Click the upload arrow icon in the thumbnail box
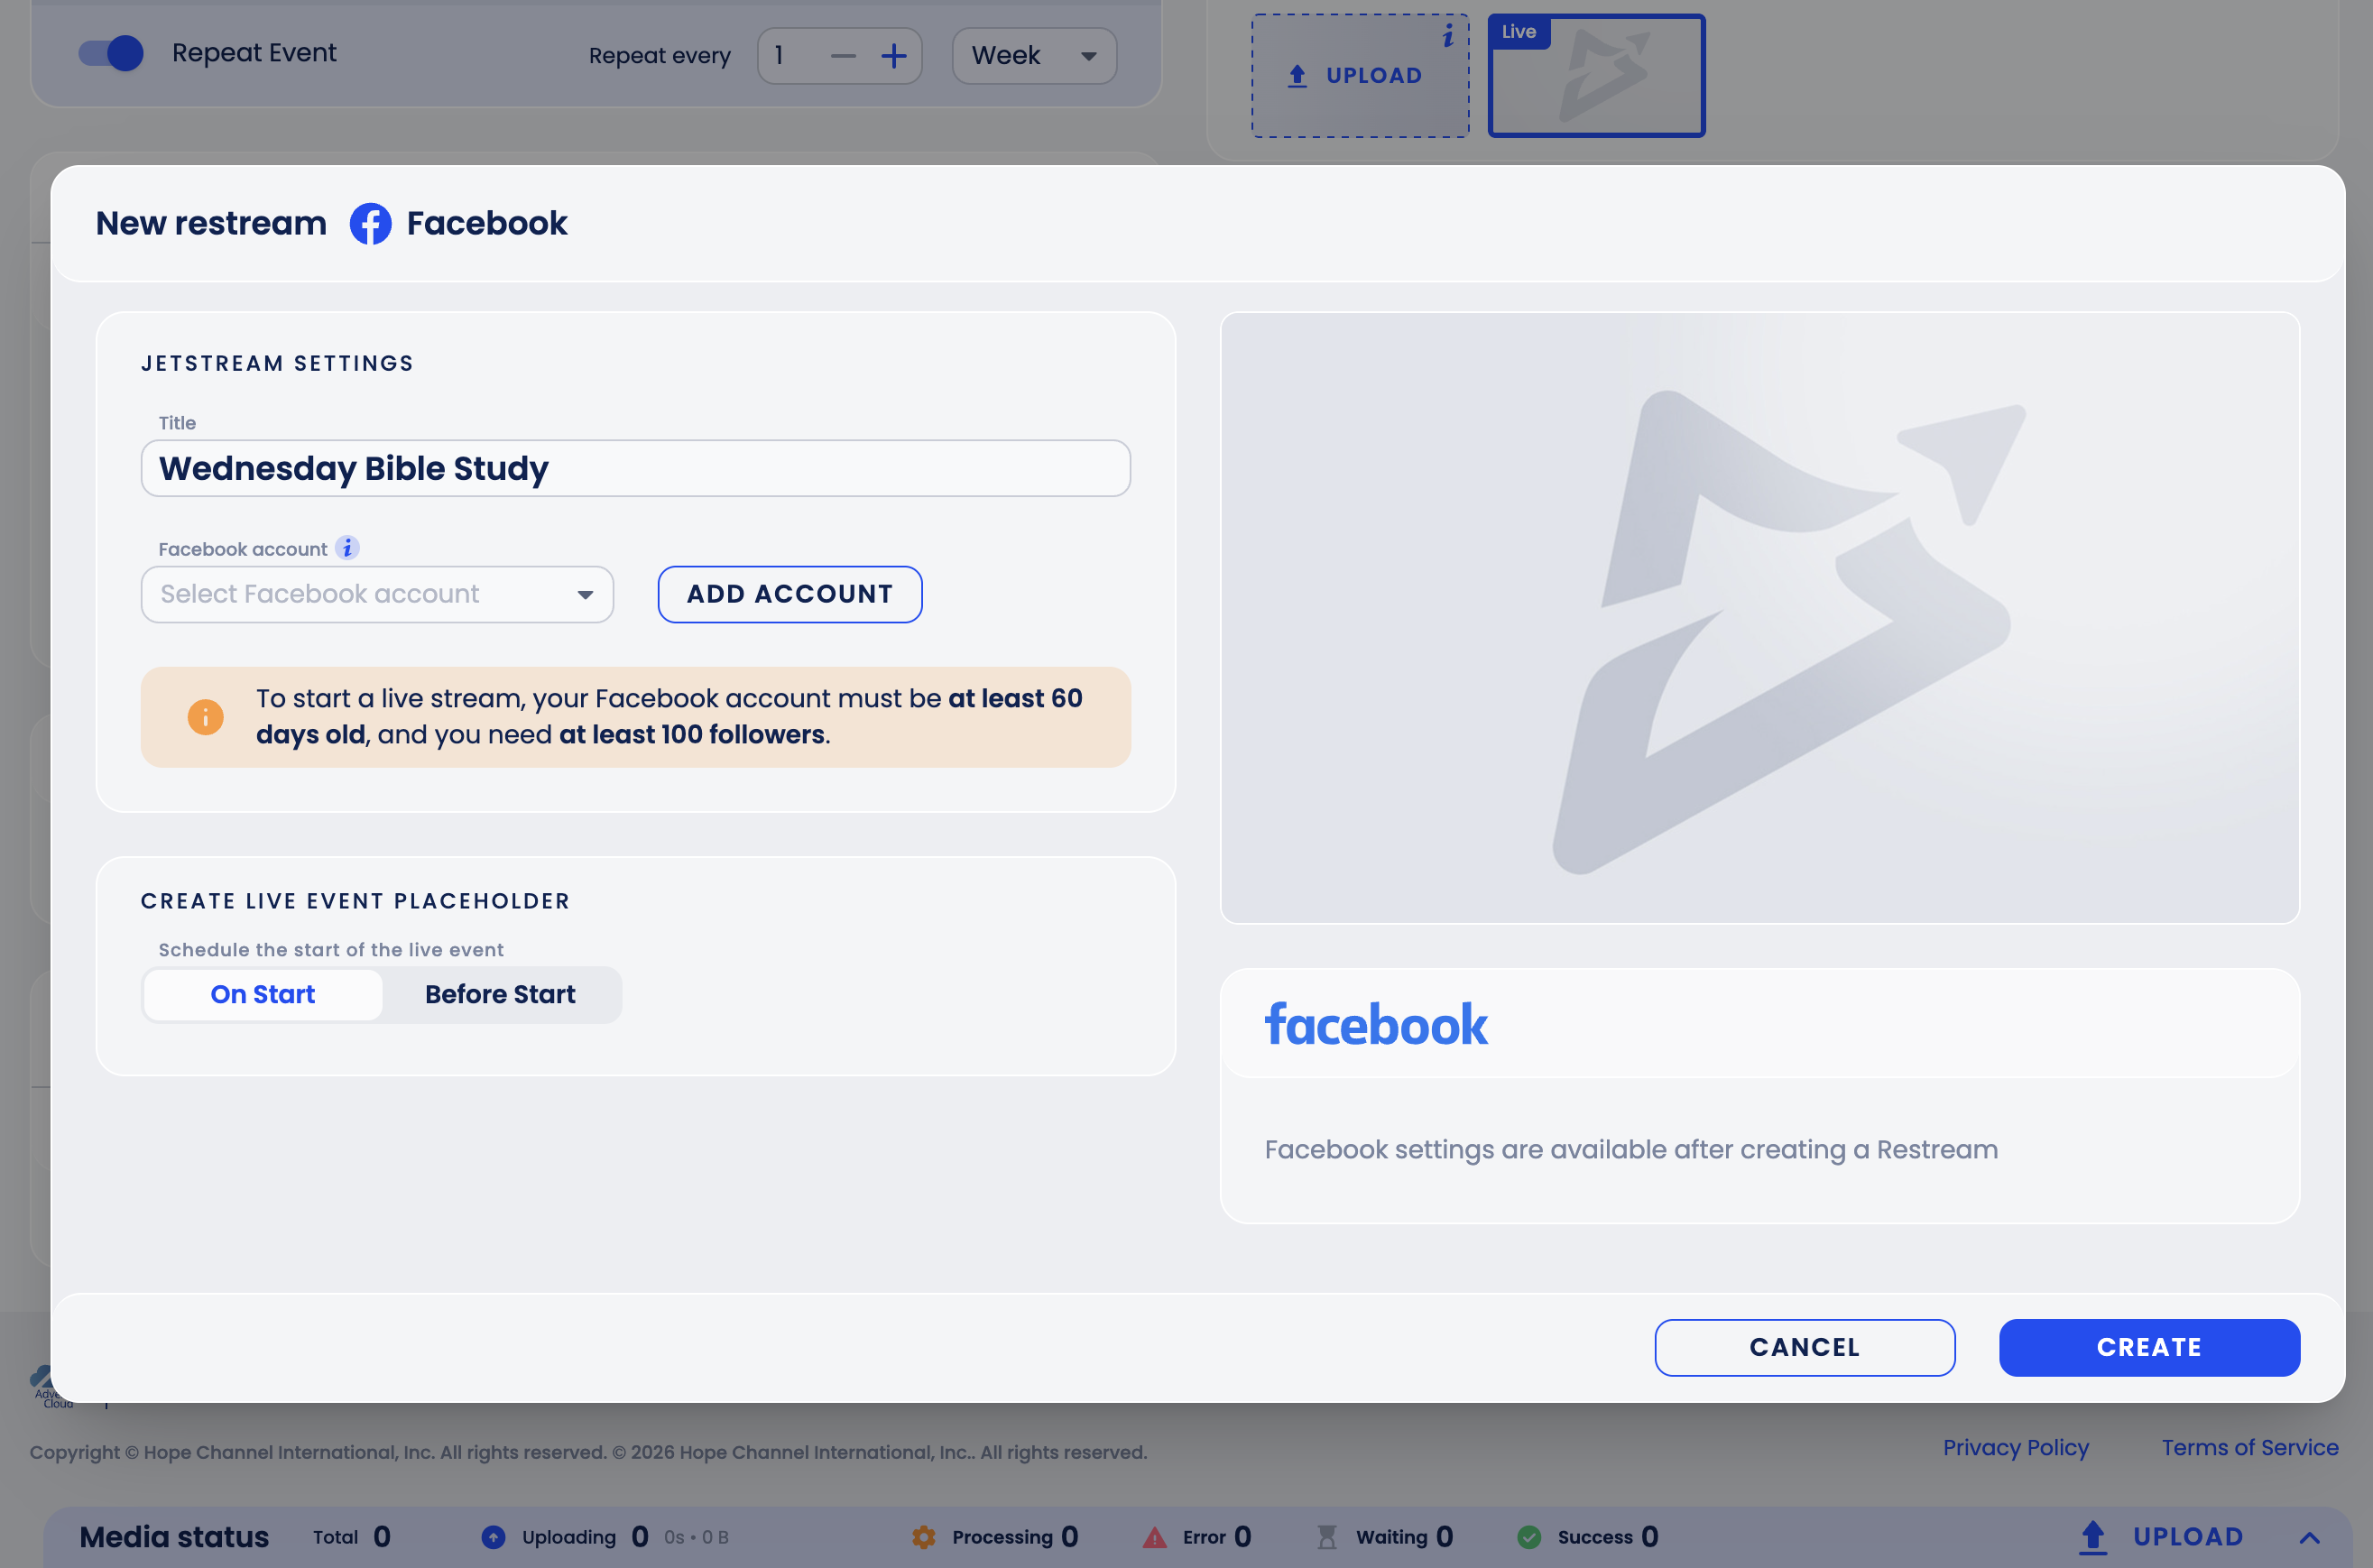Viewport: 2373px width, 1568px height. [1297, 76]
